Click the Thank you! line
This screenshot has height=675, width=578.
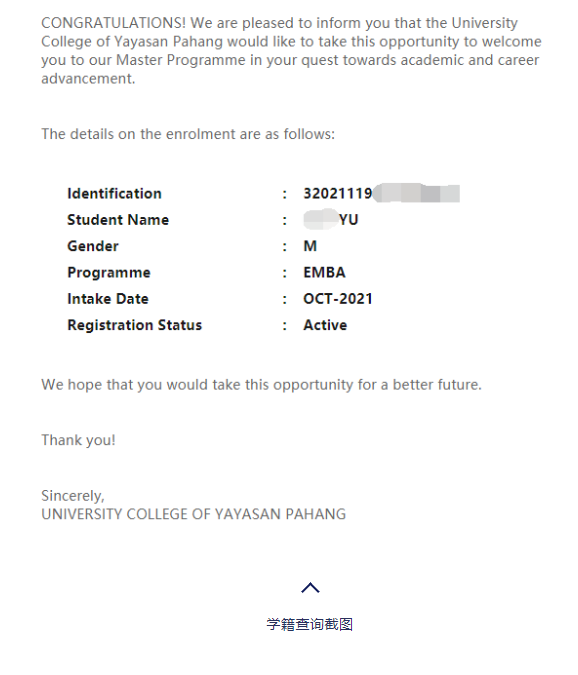[x=78, y=440]
